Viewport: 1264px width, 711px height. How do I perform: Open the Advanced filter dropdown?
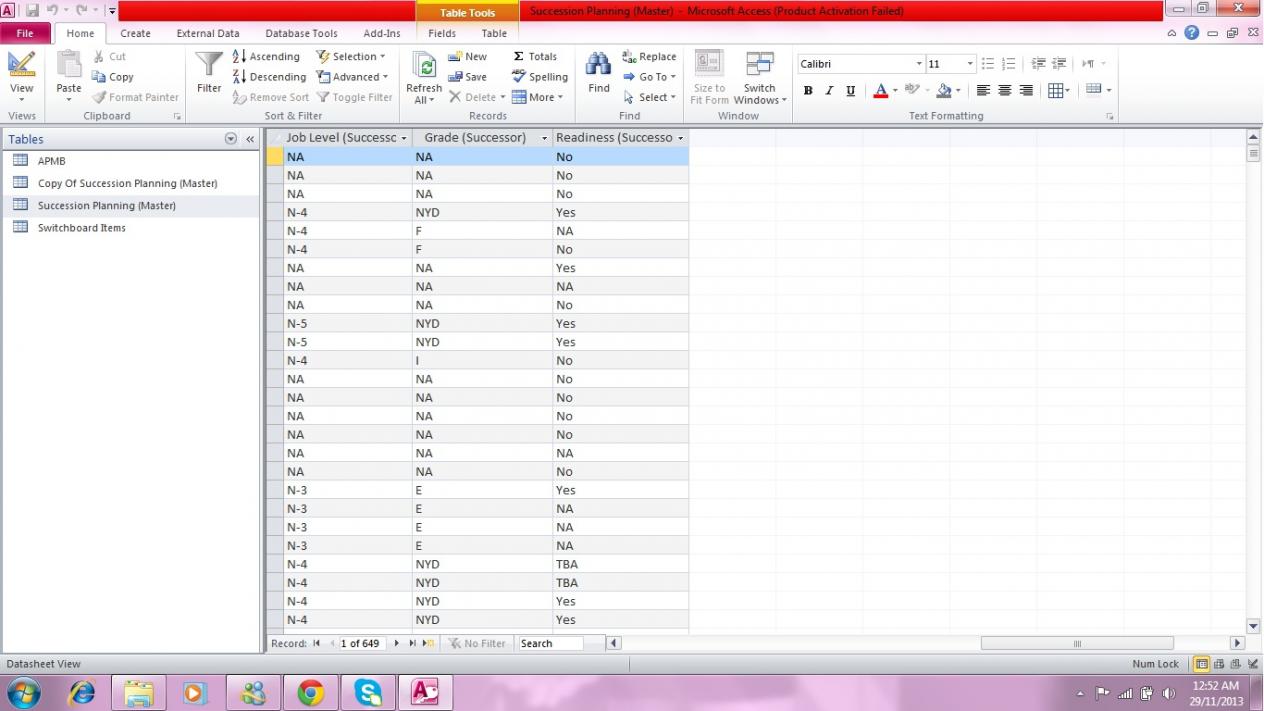[352, 77]
